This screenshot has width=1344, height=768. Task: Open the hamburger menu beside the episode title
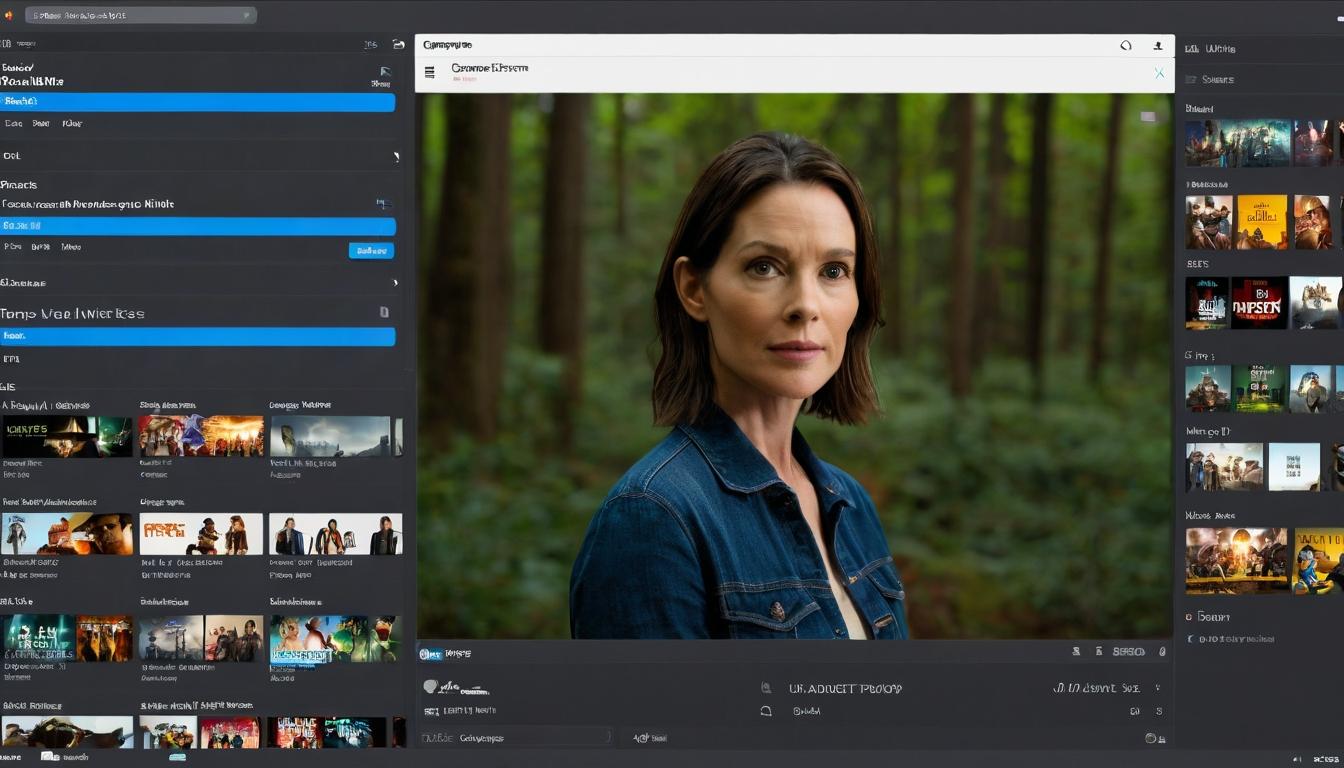point(429,71)
